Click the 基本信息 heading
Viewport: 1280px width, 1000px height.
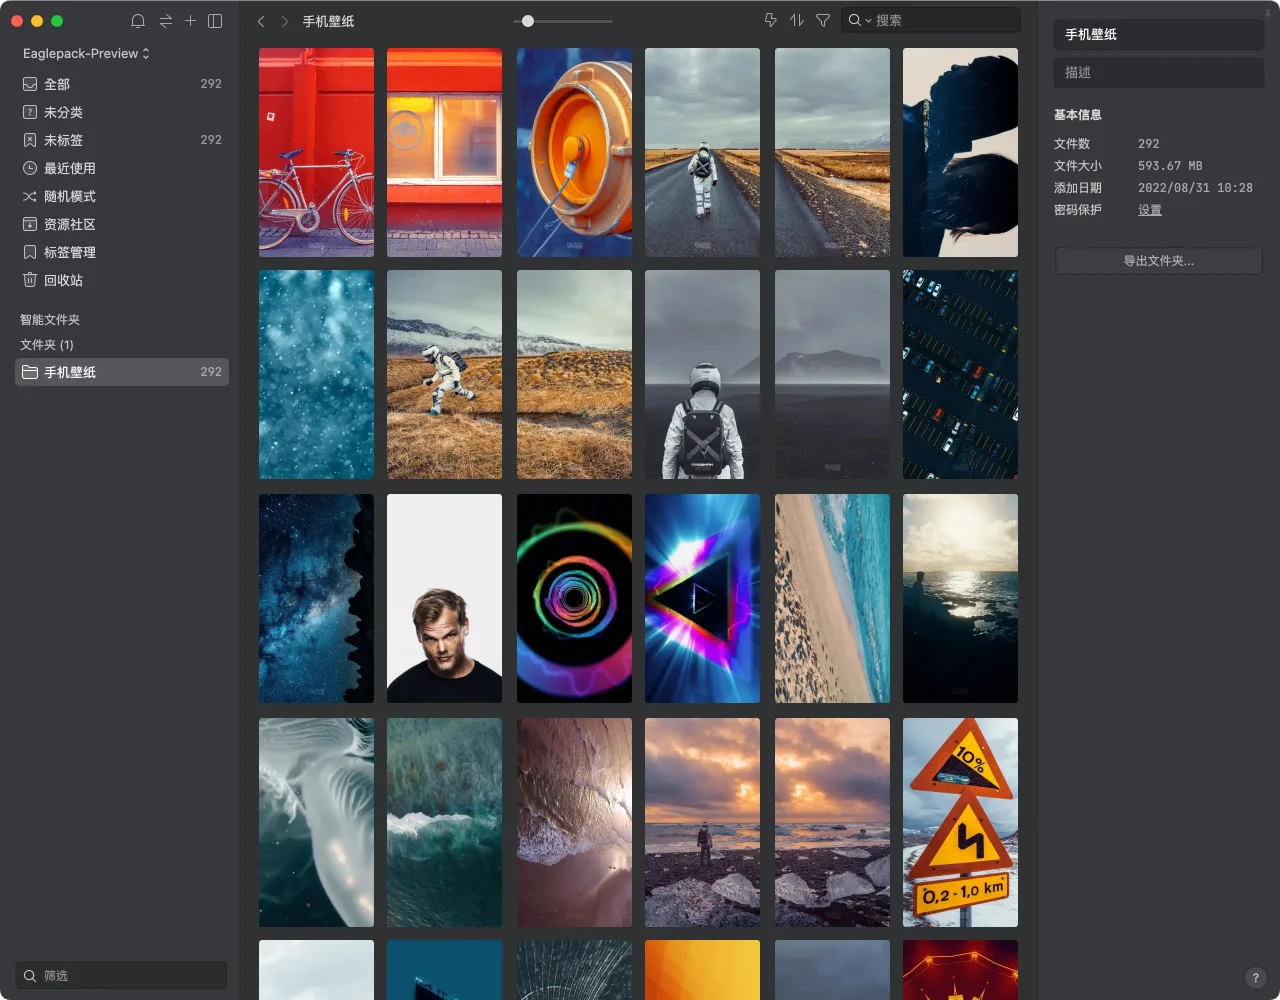(1078, 115)
